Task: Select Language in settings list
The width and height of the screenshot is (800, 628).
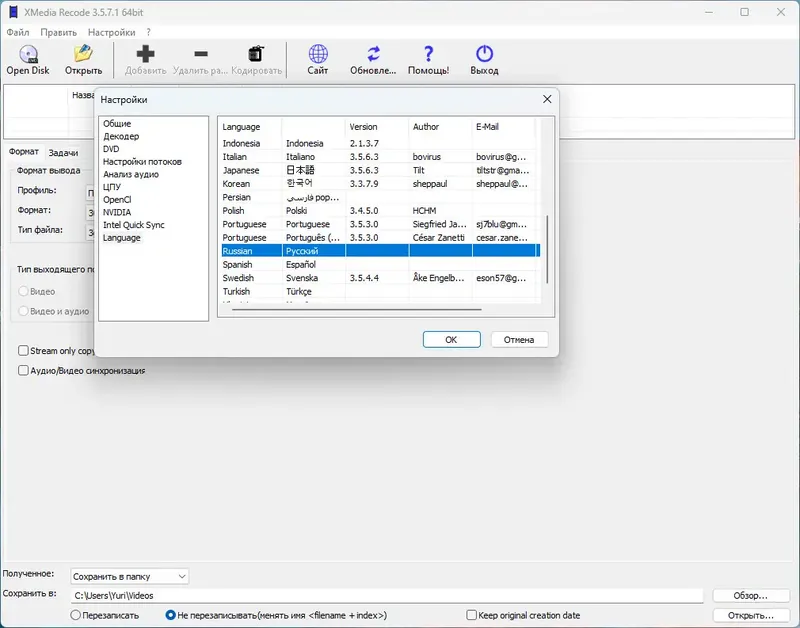Action: click(121, 238)
